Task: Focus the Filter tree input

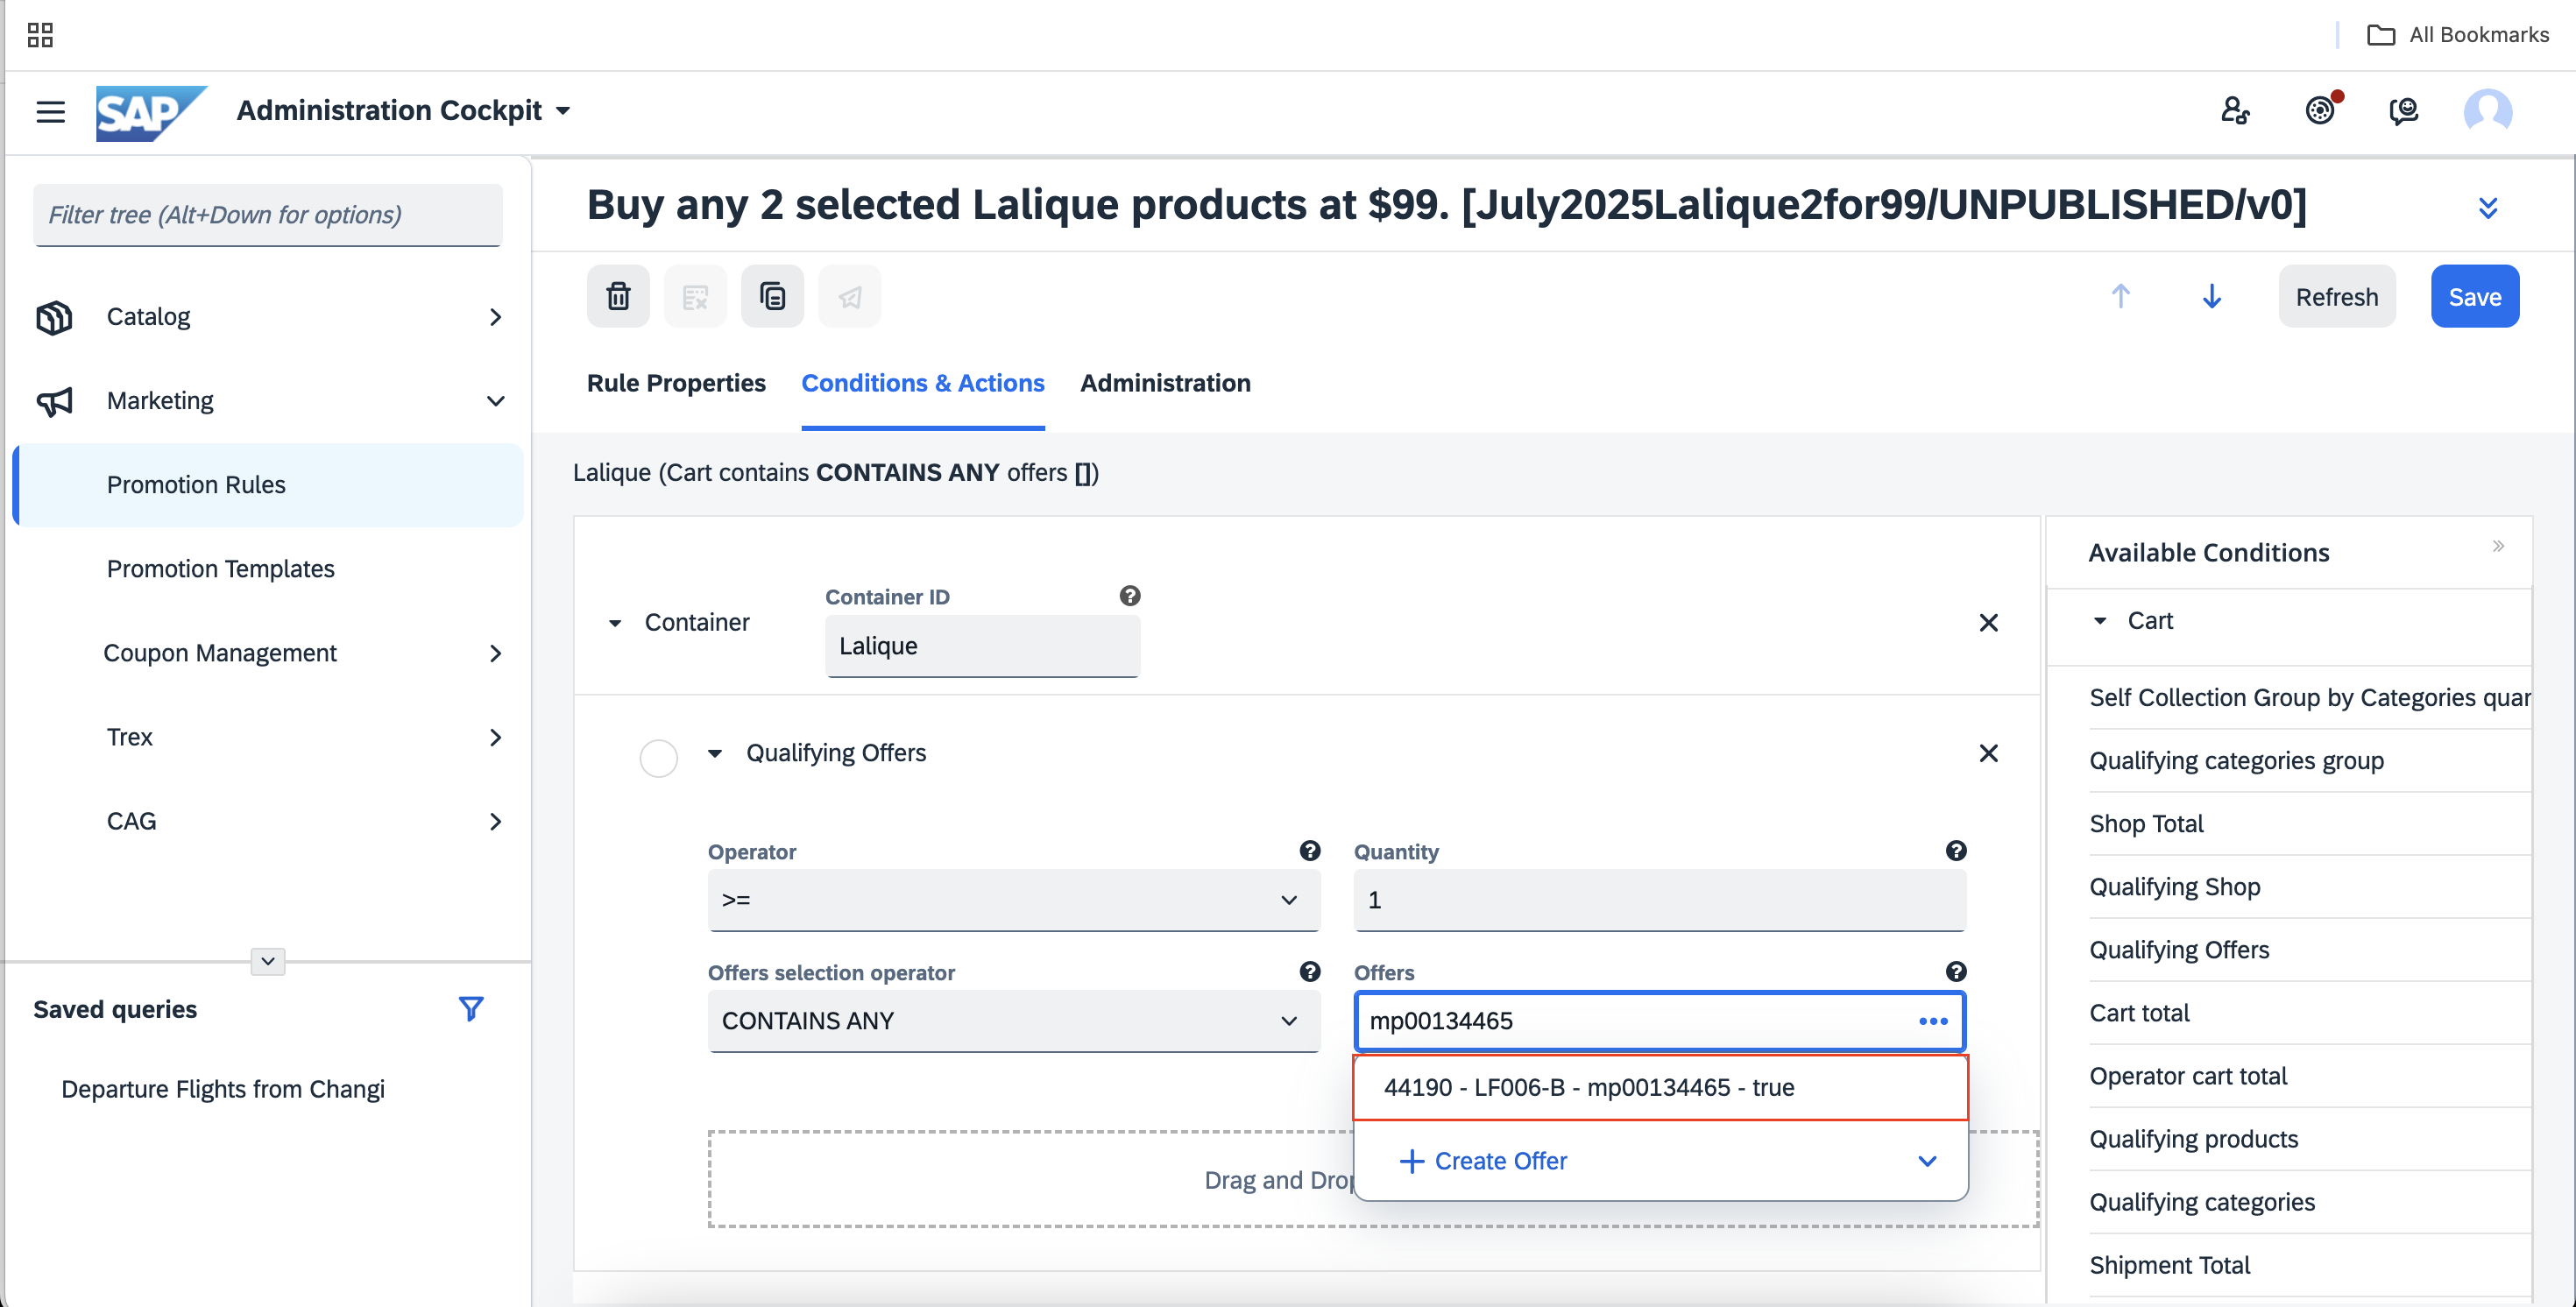Action: (267, 215)
